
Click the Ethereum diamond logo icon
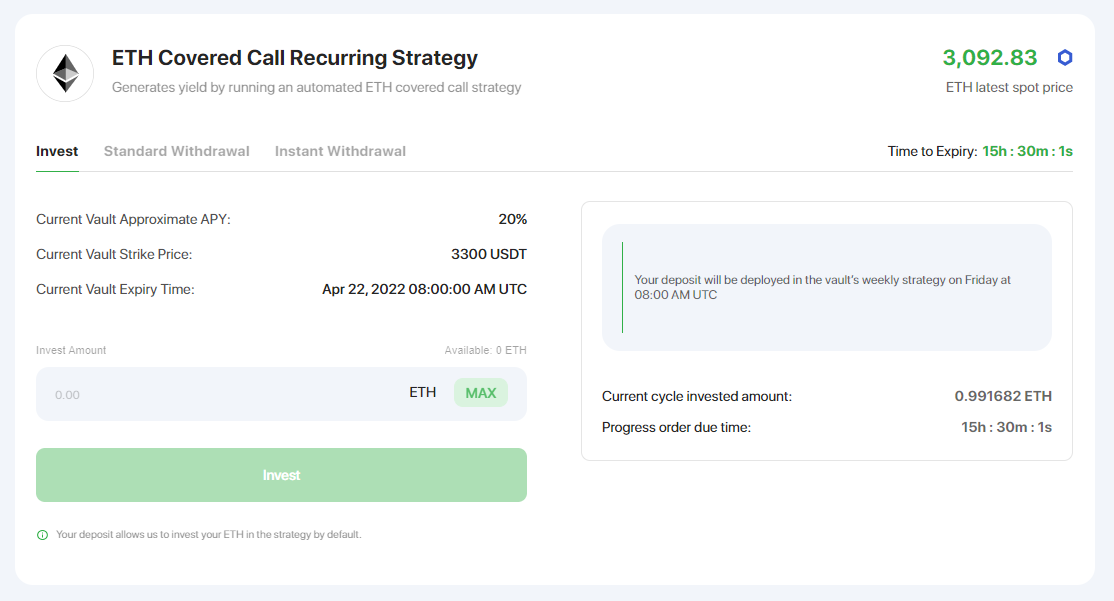pyautogui.click(x=65, y=74)
